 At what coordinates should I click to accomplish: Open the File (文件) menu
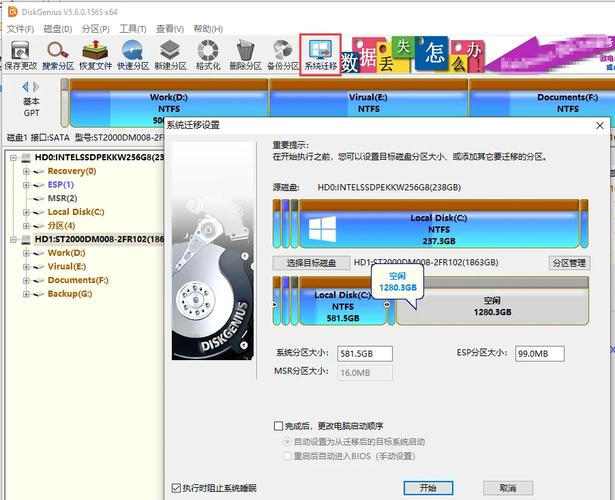(x=20, y=29)
